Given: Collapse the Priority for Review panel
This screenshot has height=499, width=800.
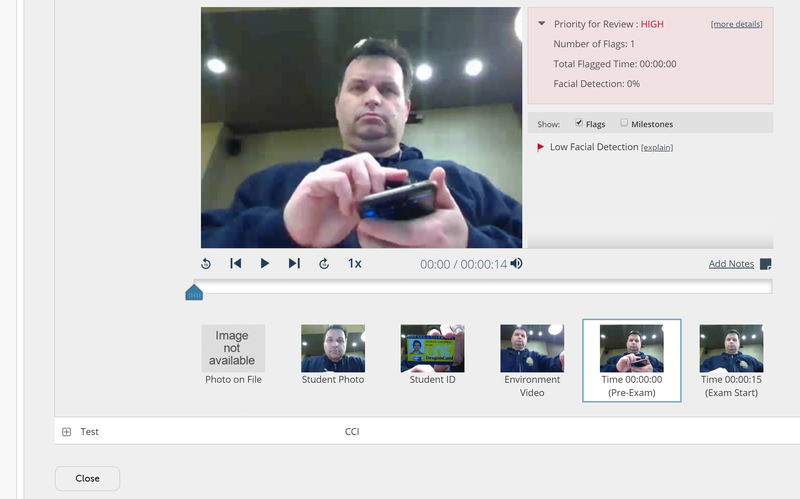Looking at the screenshot, I should 542,23.
